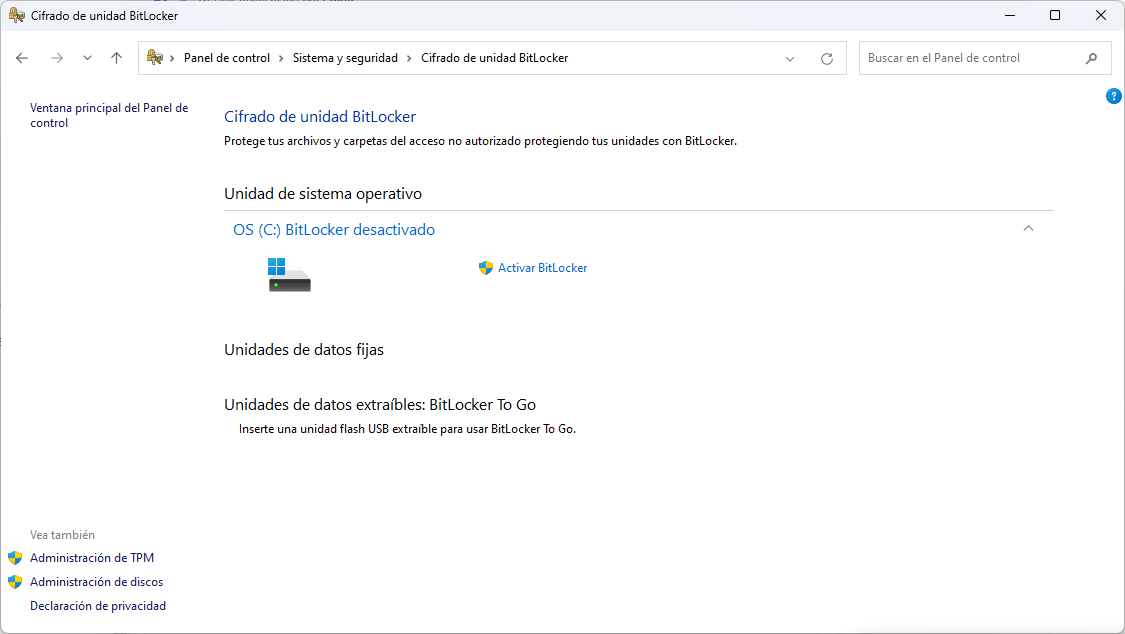Select Cifrado de unidad BitLocker in breadcrumb
This screenshot has height=634, width=1125.
click(x=494, y=57)
